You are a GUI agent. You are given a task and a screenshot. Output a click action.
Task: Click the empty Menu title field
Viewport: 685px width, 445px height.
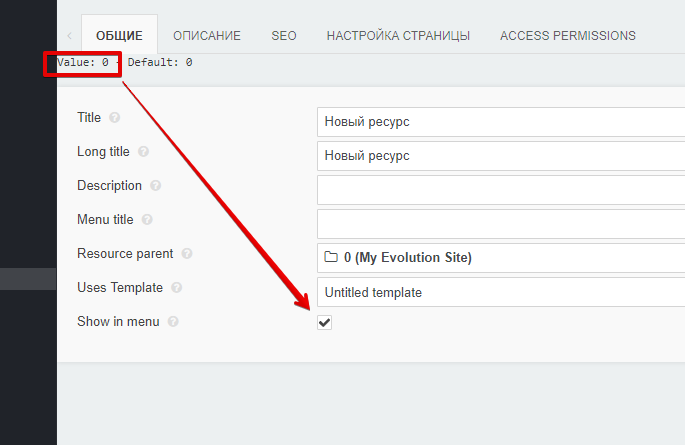(x=501, y=224)
